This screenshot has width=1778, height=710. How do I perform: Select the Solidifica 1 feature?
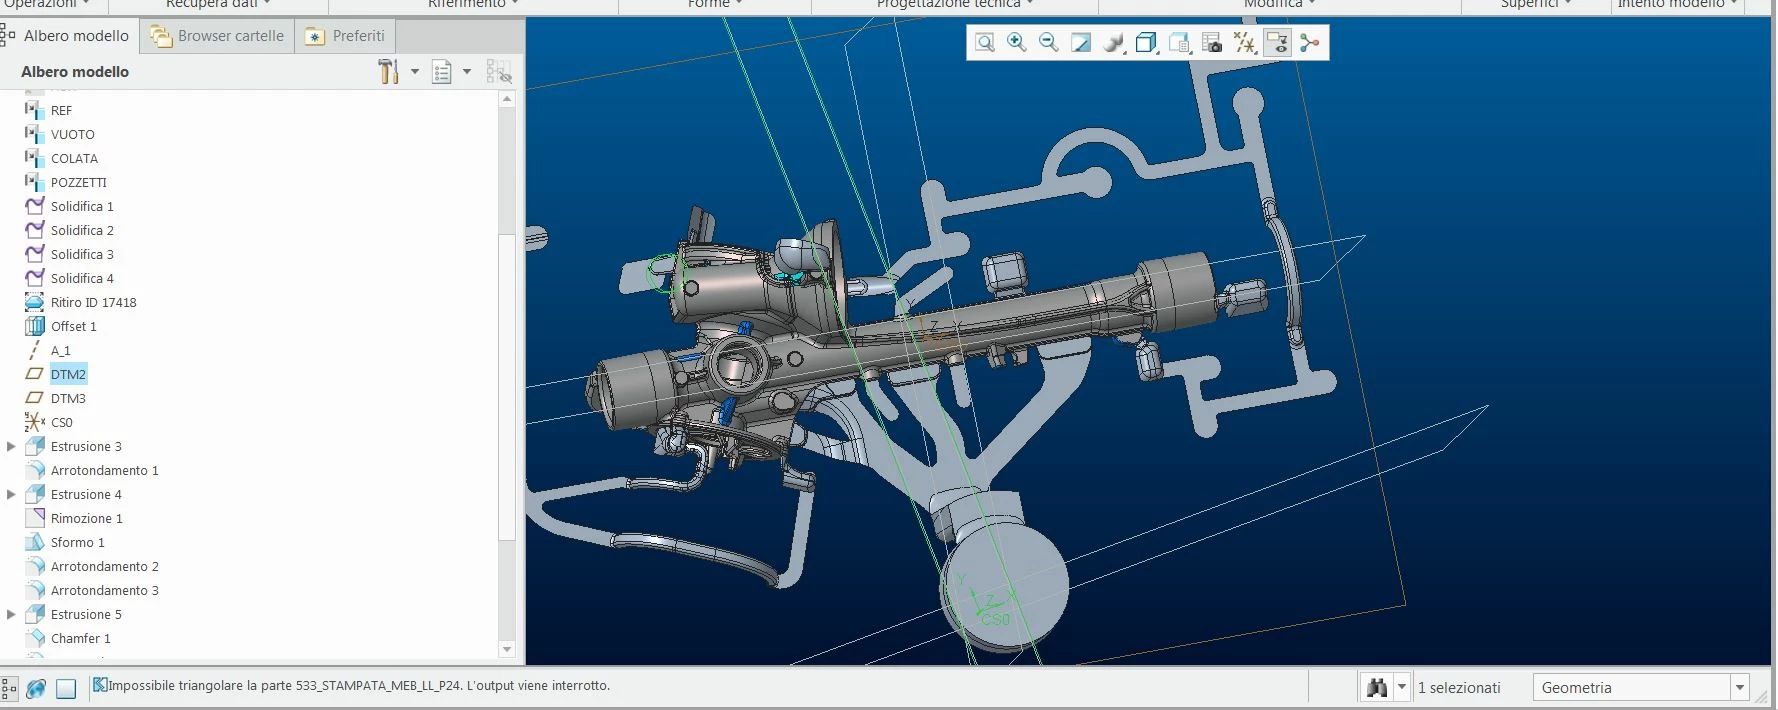(x=82, y=206)
